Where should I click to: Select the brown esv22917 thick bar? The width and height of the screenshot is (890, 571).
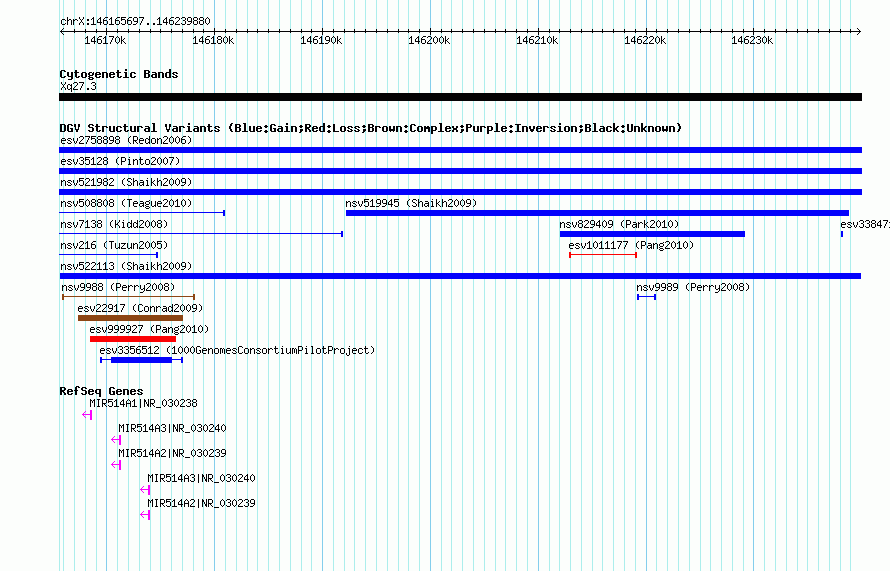click(x=131, y=318)
